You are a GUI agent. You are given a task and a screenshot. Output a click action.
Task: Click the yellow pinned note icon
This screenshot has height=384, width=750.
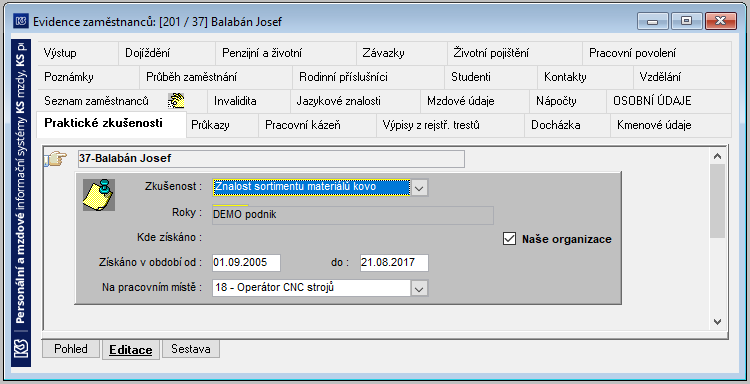99,195
